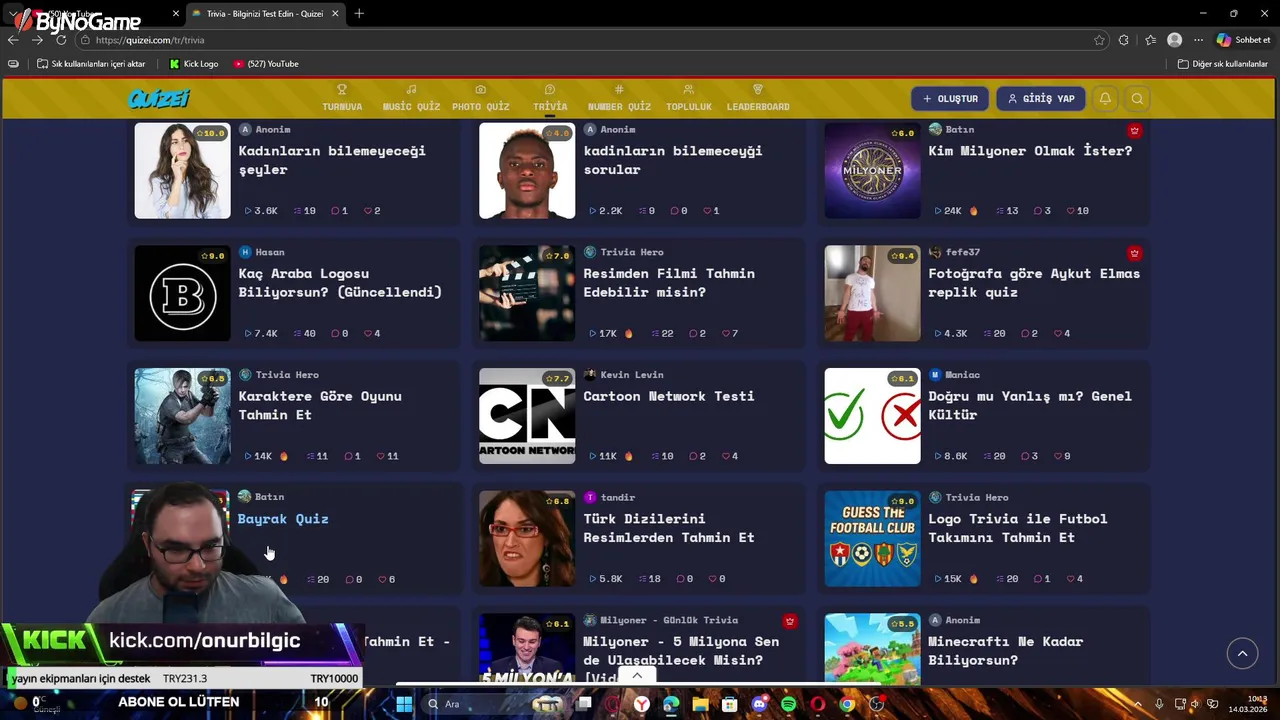Open the Windows Start button

pyautogui.click(x=404, y=704)
